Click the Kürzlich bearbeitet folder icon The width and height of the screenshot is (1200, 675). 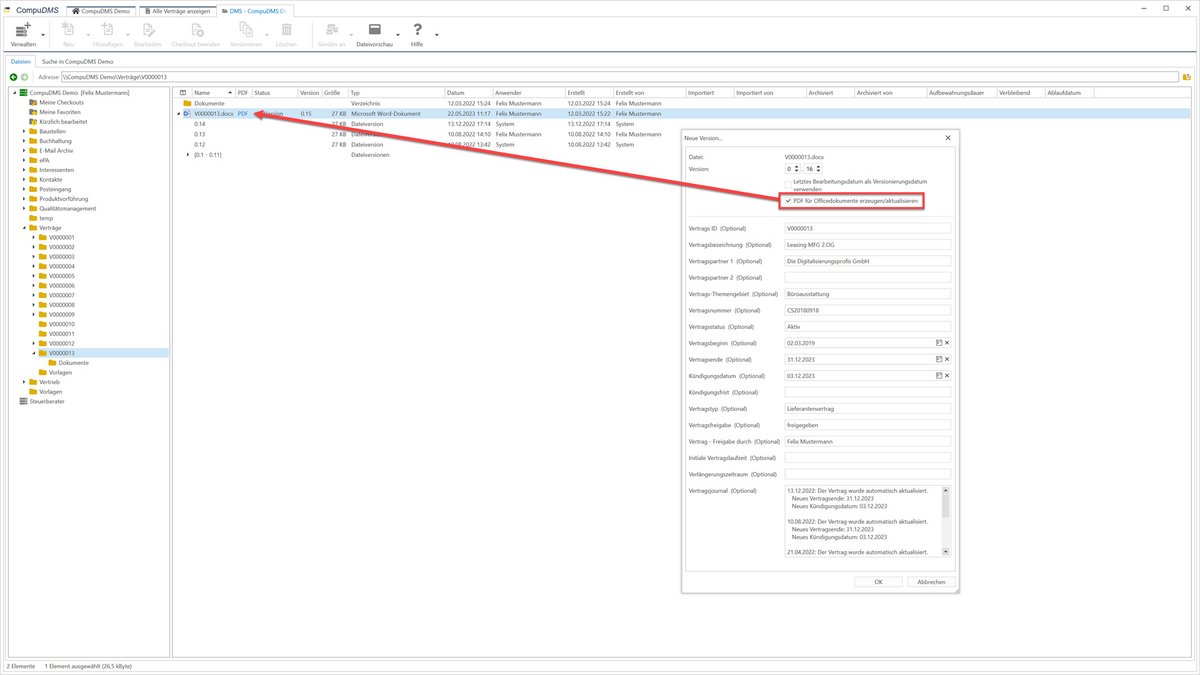pos(33,122)
